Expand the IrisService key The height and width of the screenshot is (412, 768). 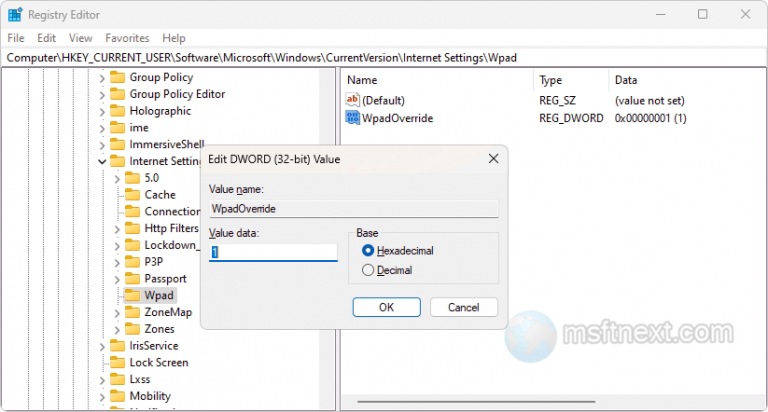tap(102, 346)
